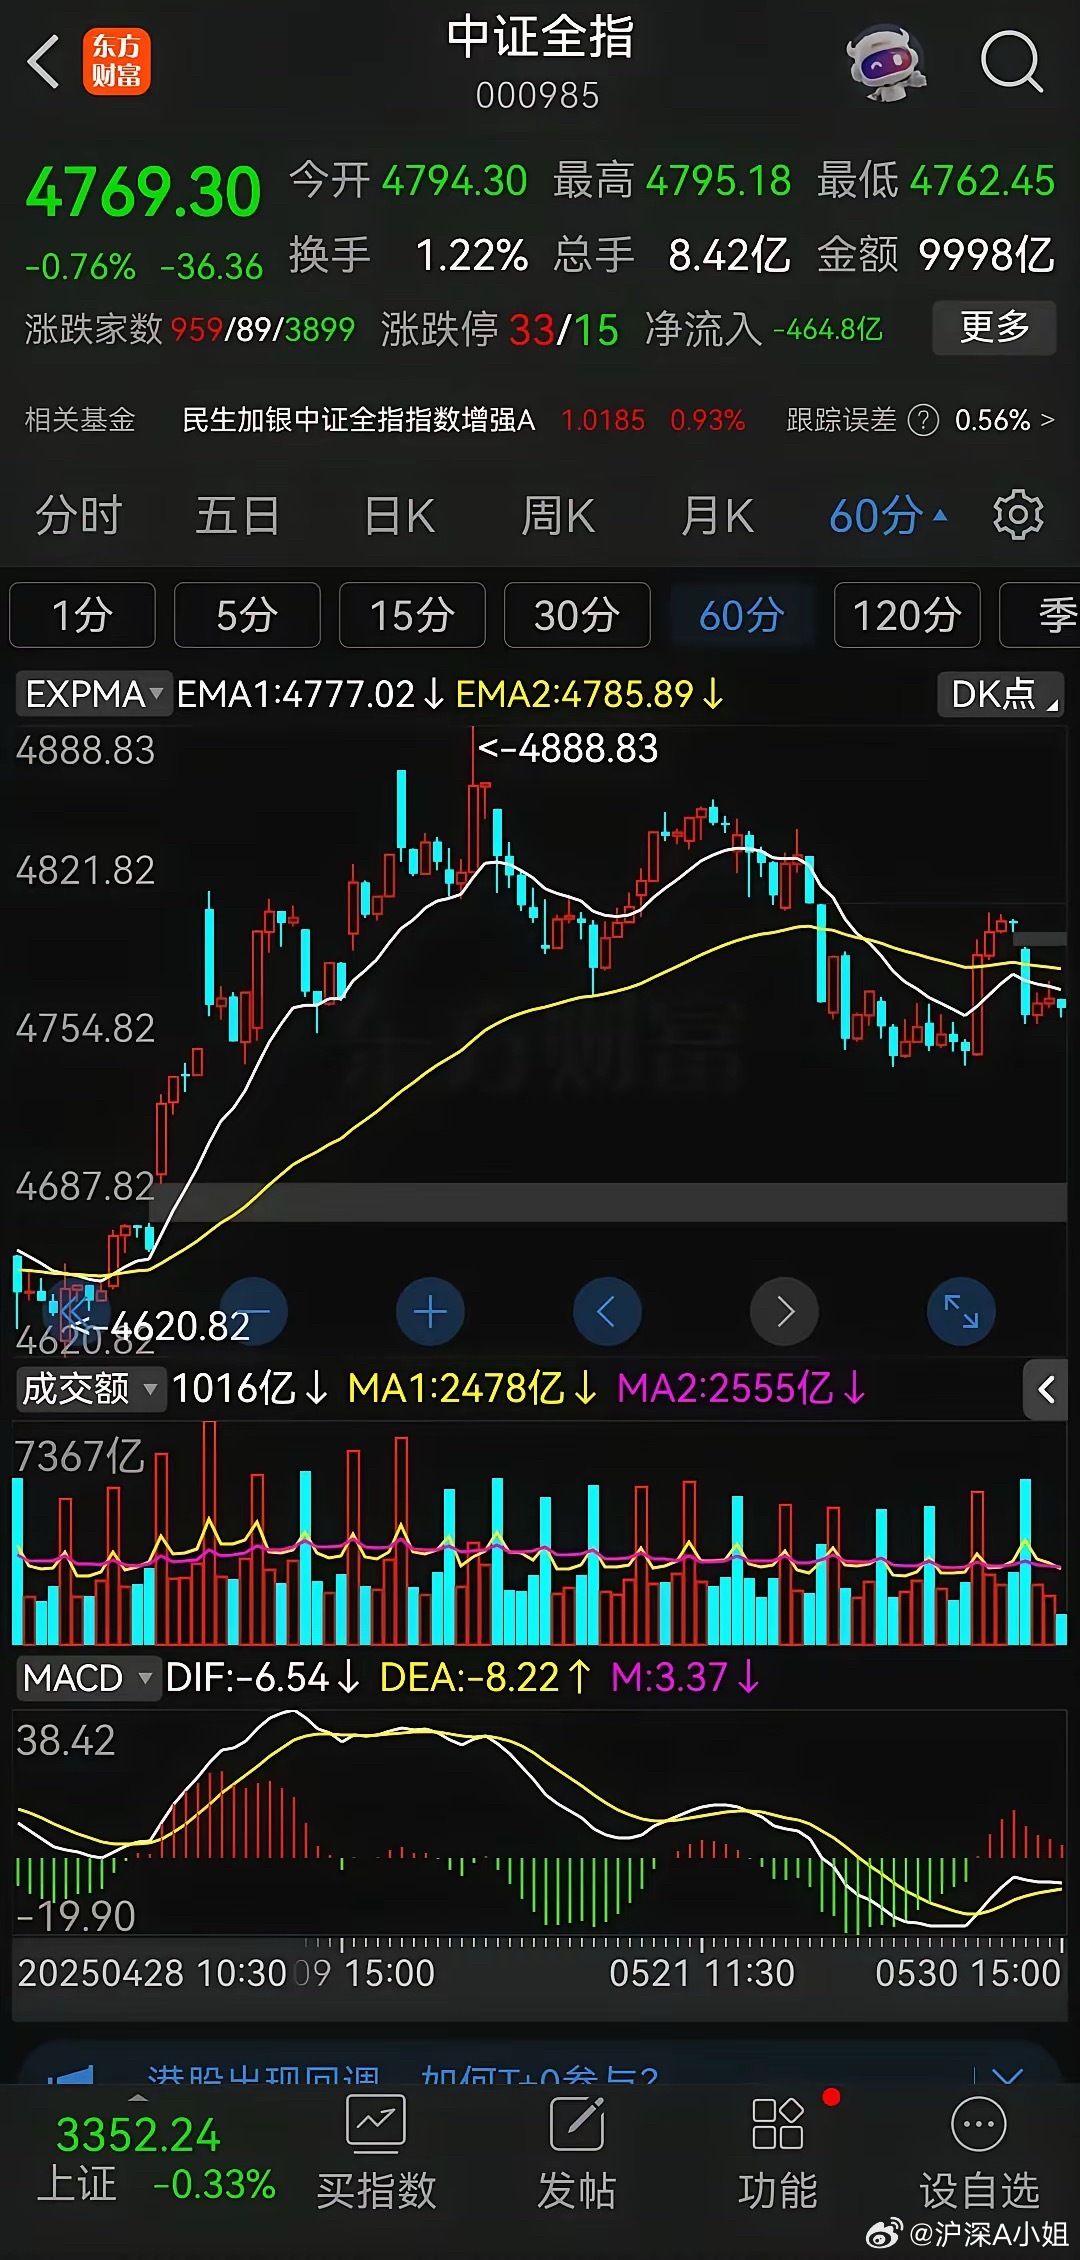Tap the DIF:-6.54 value
Screen dimensions: 1080x2260
click(x=263, y=1677)
